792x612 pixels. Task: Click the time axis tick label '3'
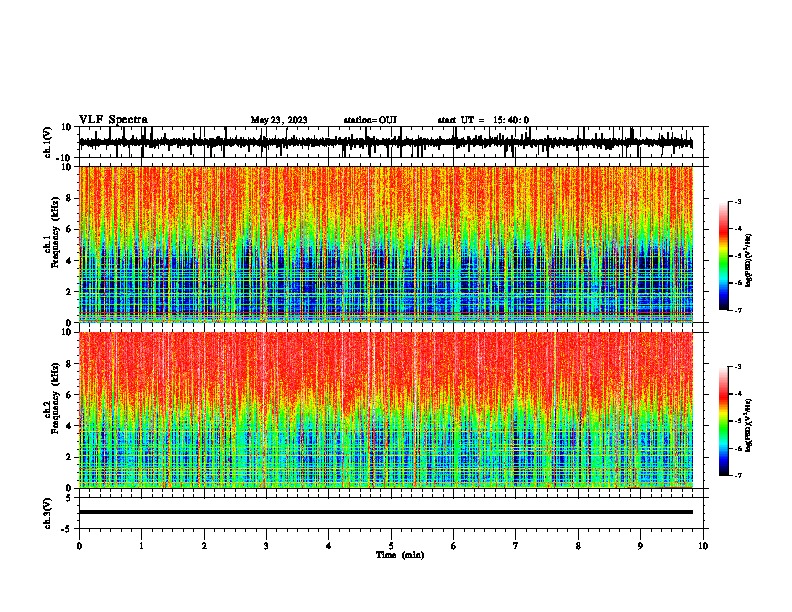[266, 546]
